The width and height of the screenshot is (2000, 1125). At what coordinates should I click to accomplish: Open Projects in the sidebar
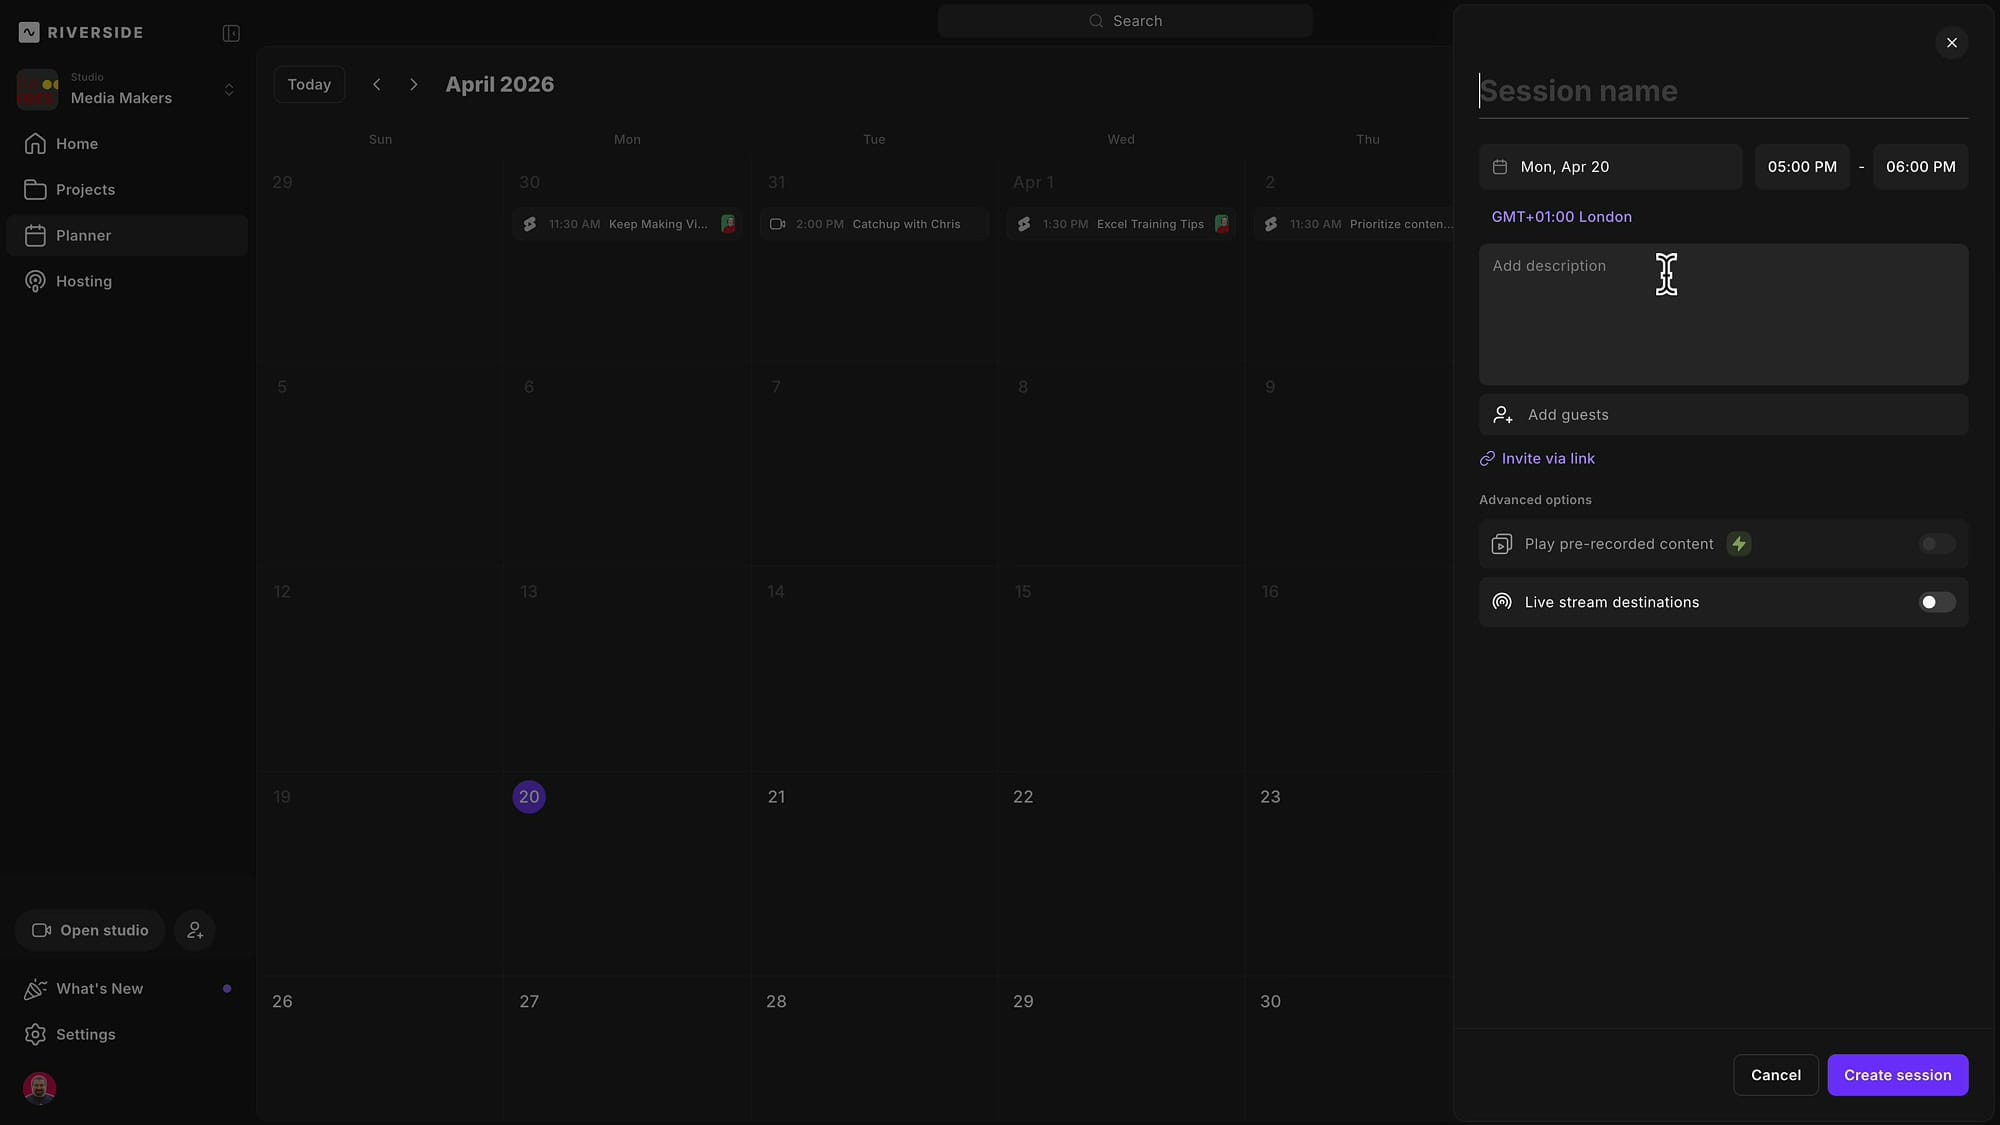pos(85,190)
